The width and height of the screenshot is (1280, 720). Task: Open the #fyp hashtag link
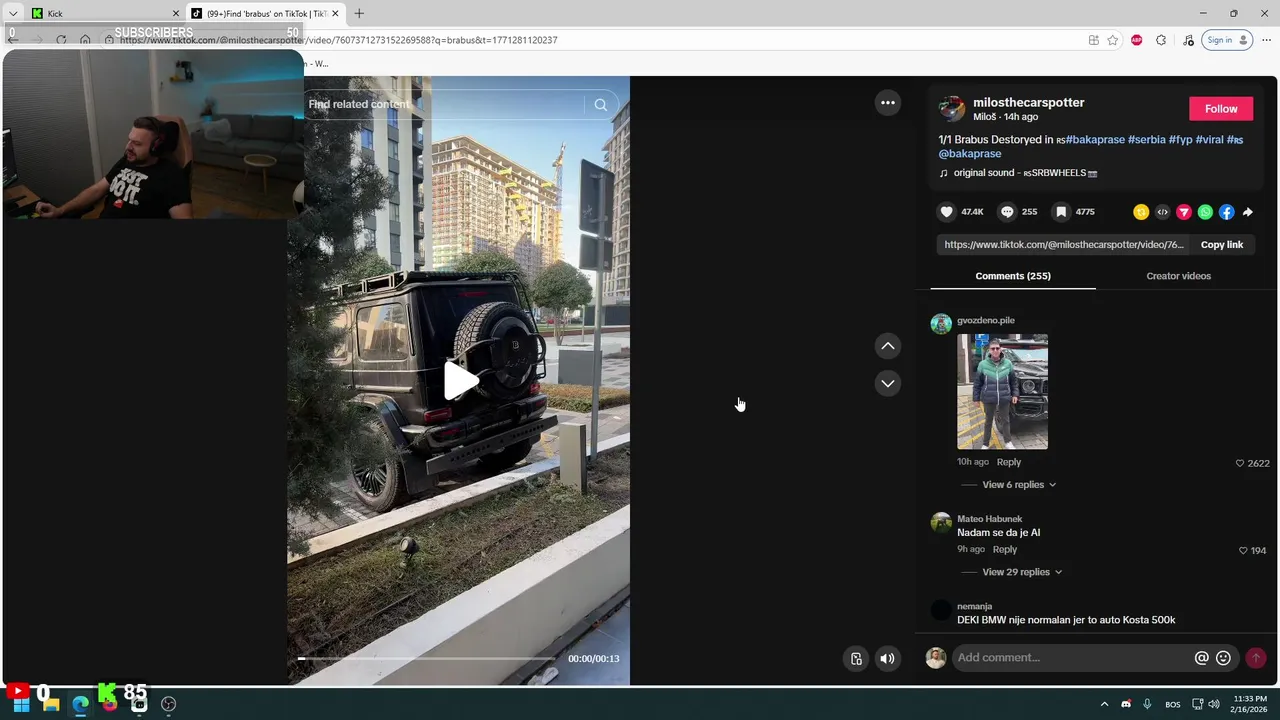pos(1181,140)
